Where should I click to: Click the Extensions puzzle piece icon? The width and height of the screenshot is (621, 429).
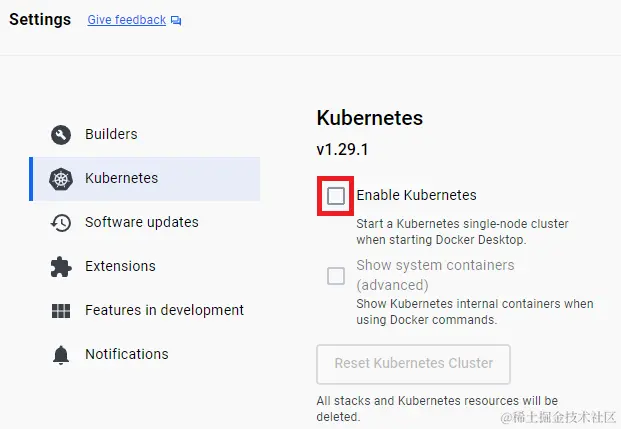coord(61,267)
